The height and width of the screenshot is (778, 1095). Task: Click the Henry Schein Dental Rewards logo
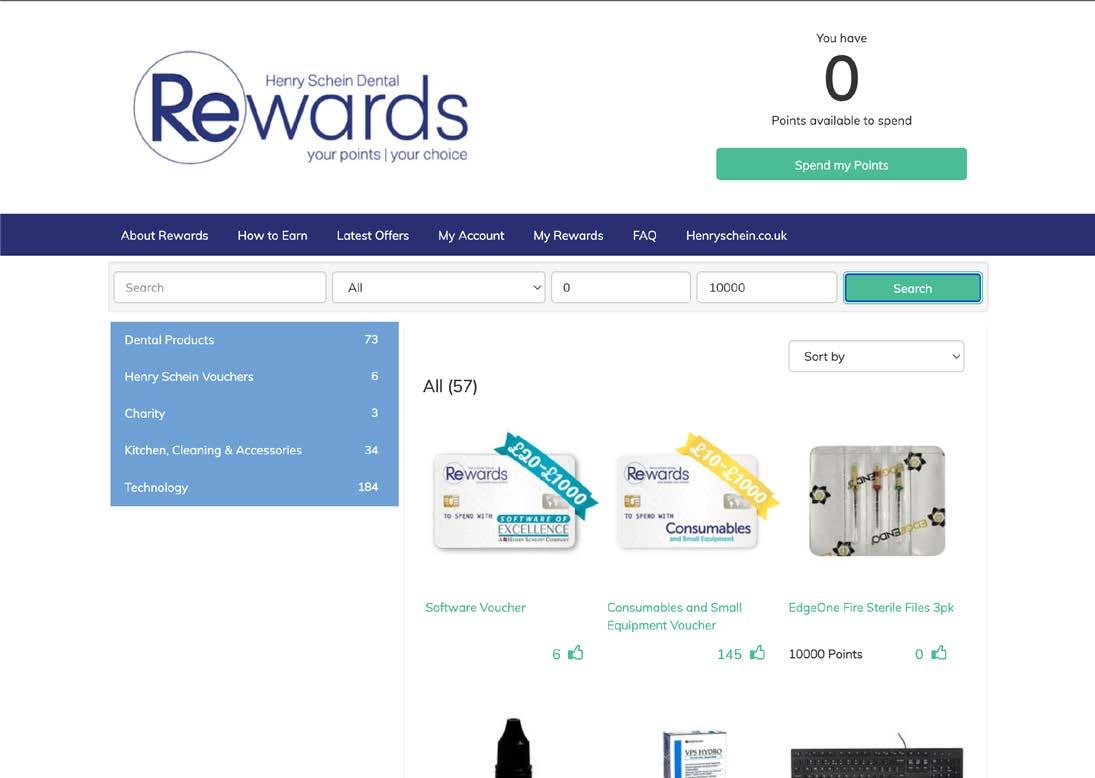[301, 108]
